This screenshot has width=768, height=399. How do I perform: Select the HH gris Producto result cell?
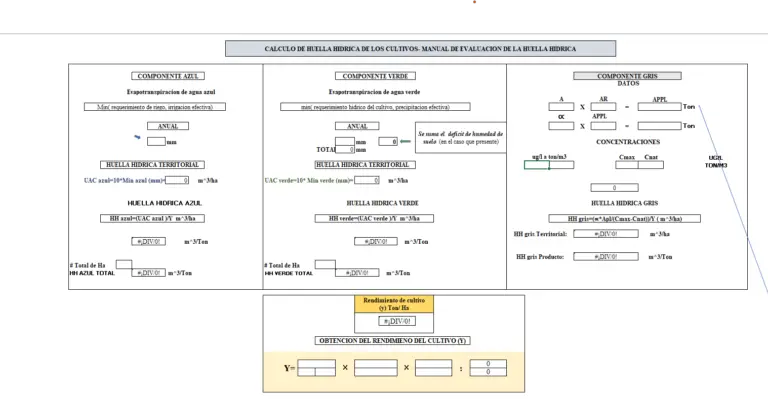pos(606,257)
